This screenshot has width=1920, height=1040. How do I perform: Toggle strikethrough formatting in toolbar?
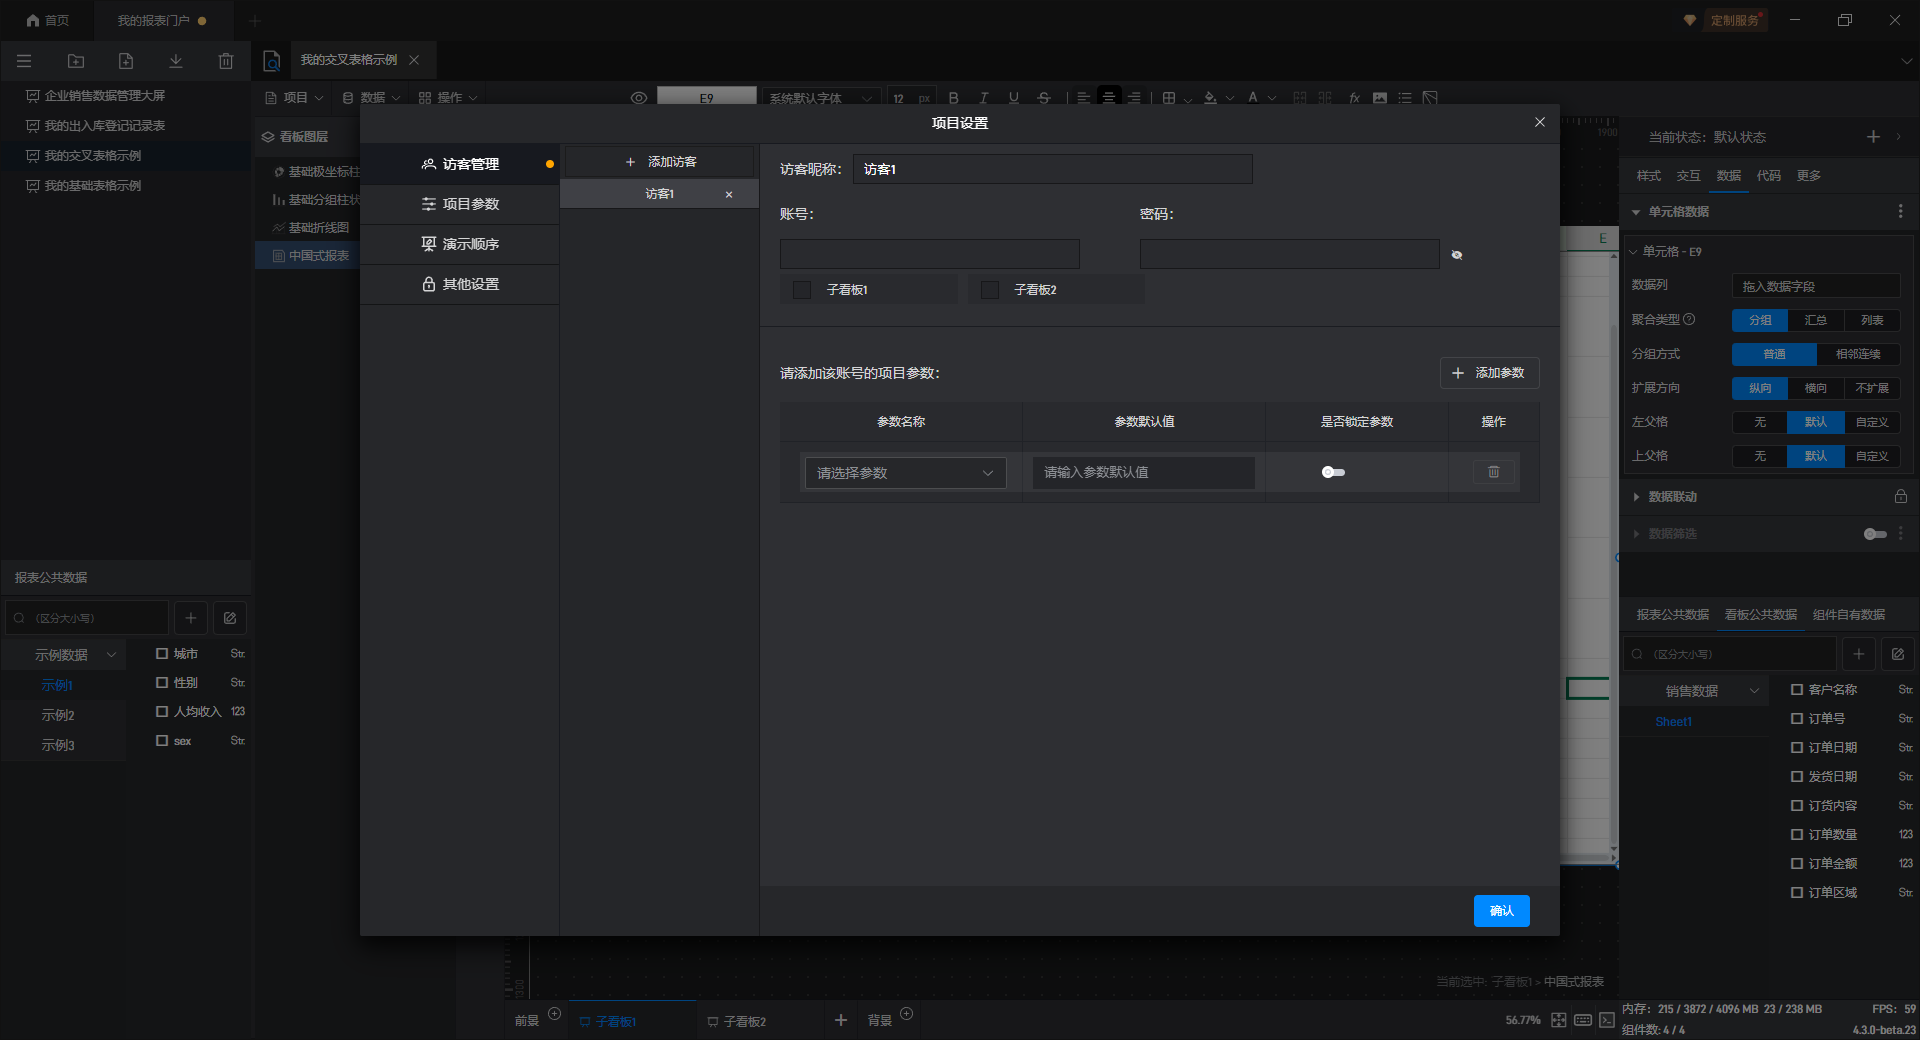[1044, 98]
